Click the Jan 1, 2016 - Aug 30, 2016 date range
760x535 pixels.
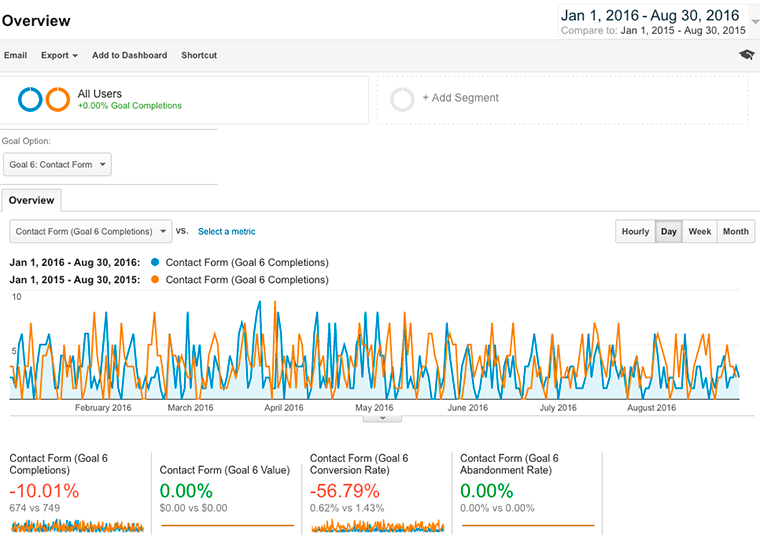point(650,16)
